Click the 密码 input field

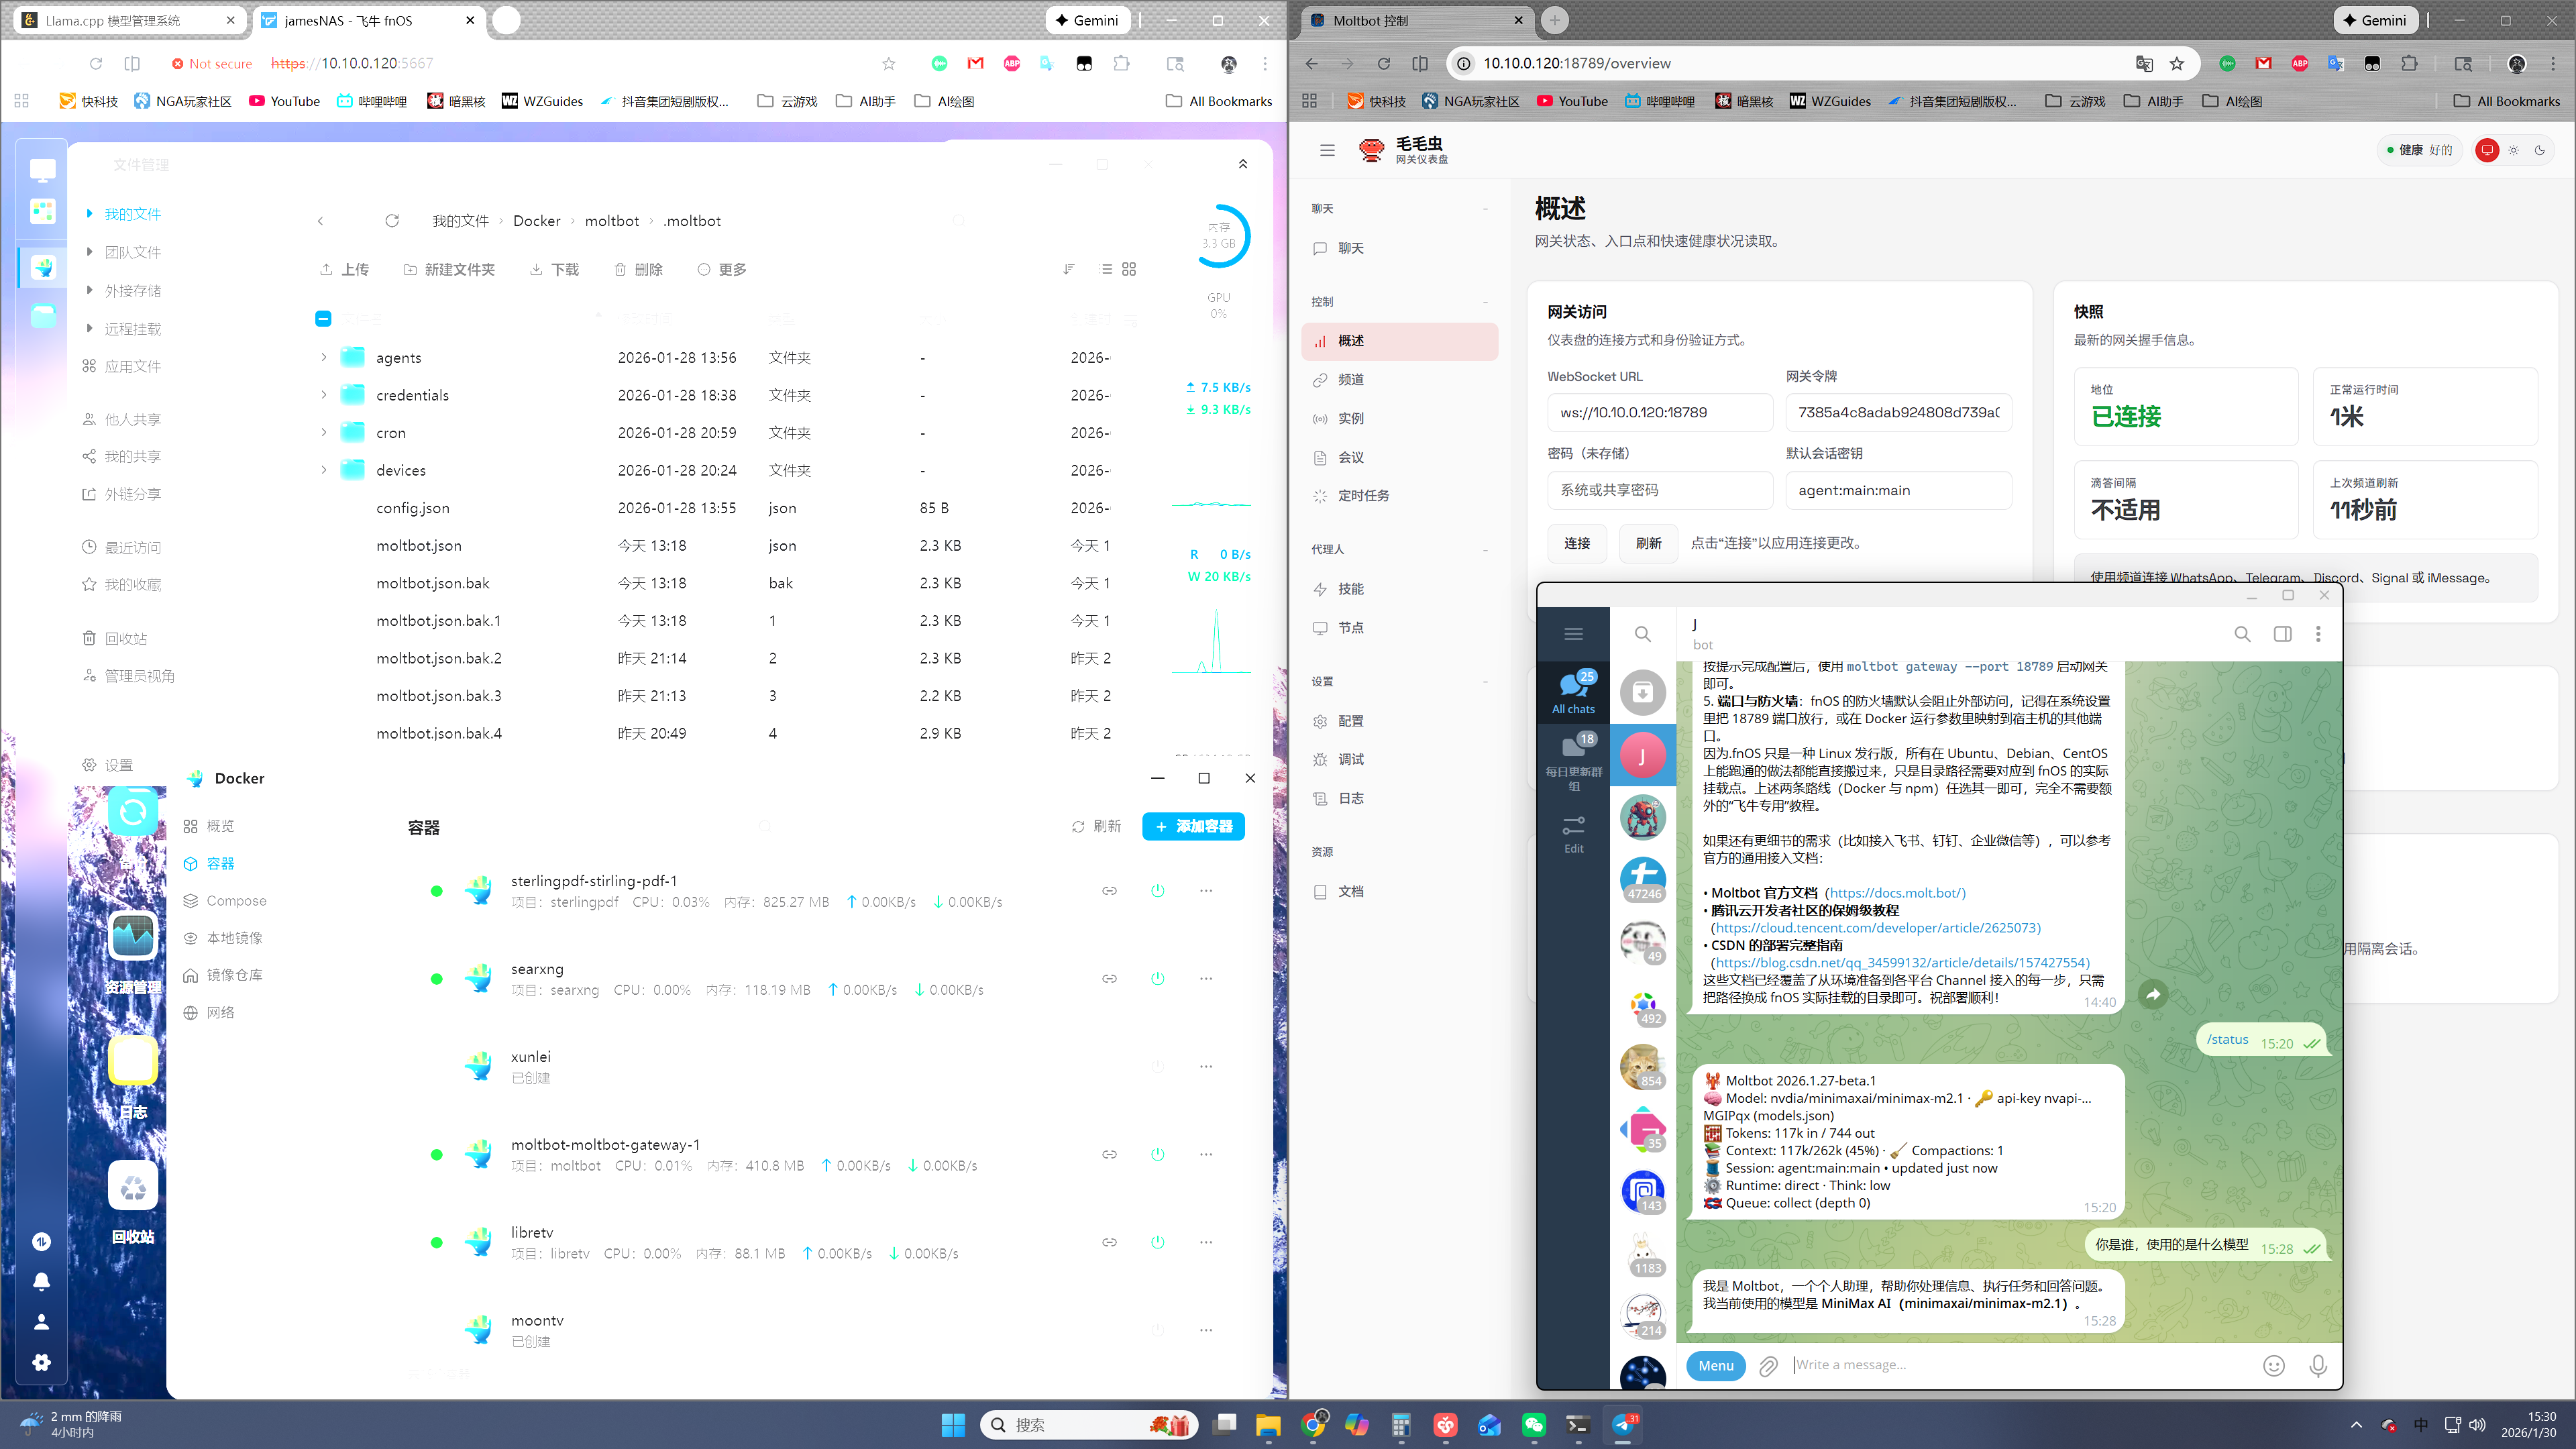[1659, 490]
